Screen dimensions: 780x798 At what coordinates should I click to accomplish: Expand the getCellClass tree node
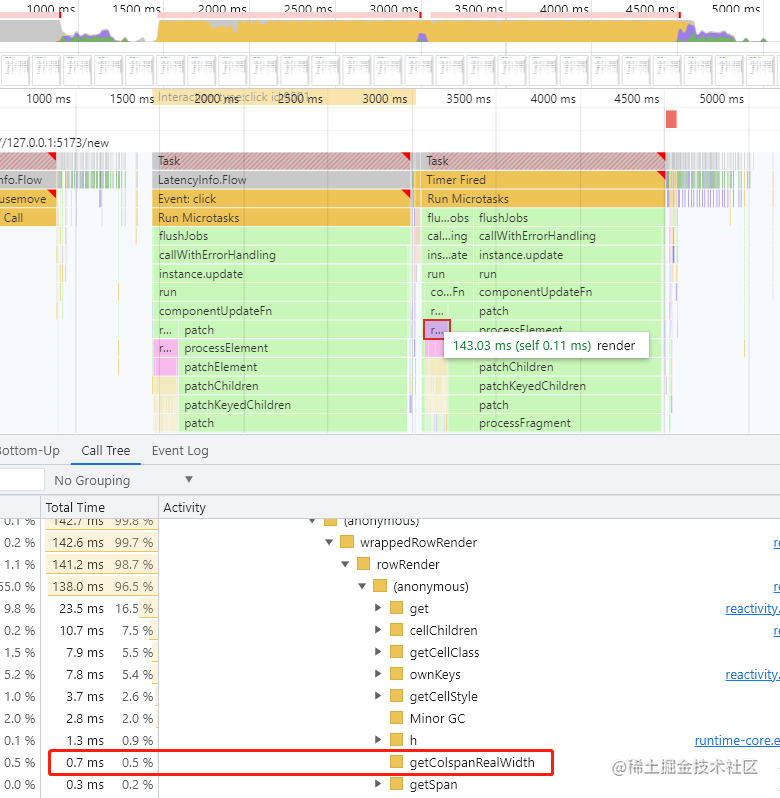tap(378, 651)
